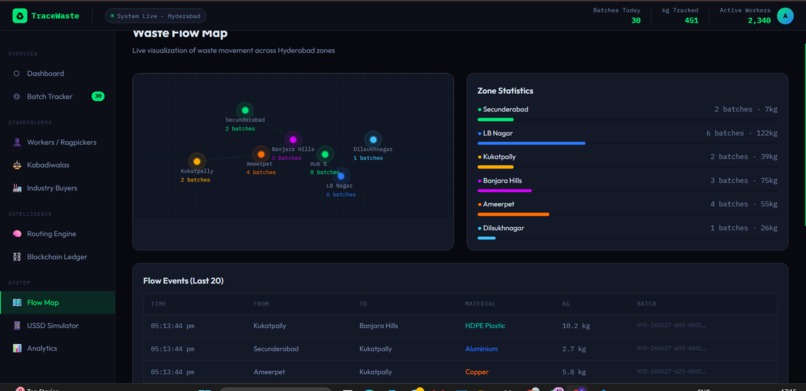
Task: Click the Industry Buyers factory icon
Action: coord(16,188)
